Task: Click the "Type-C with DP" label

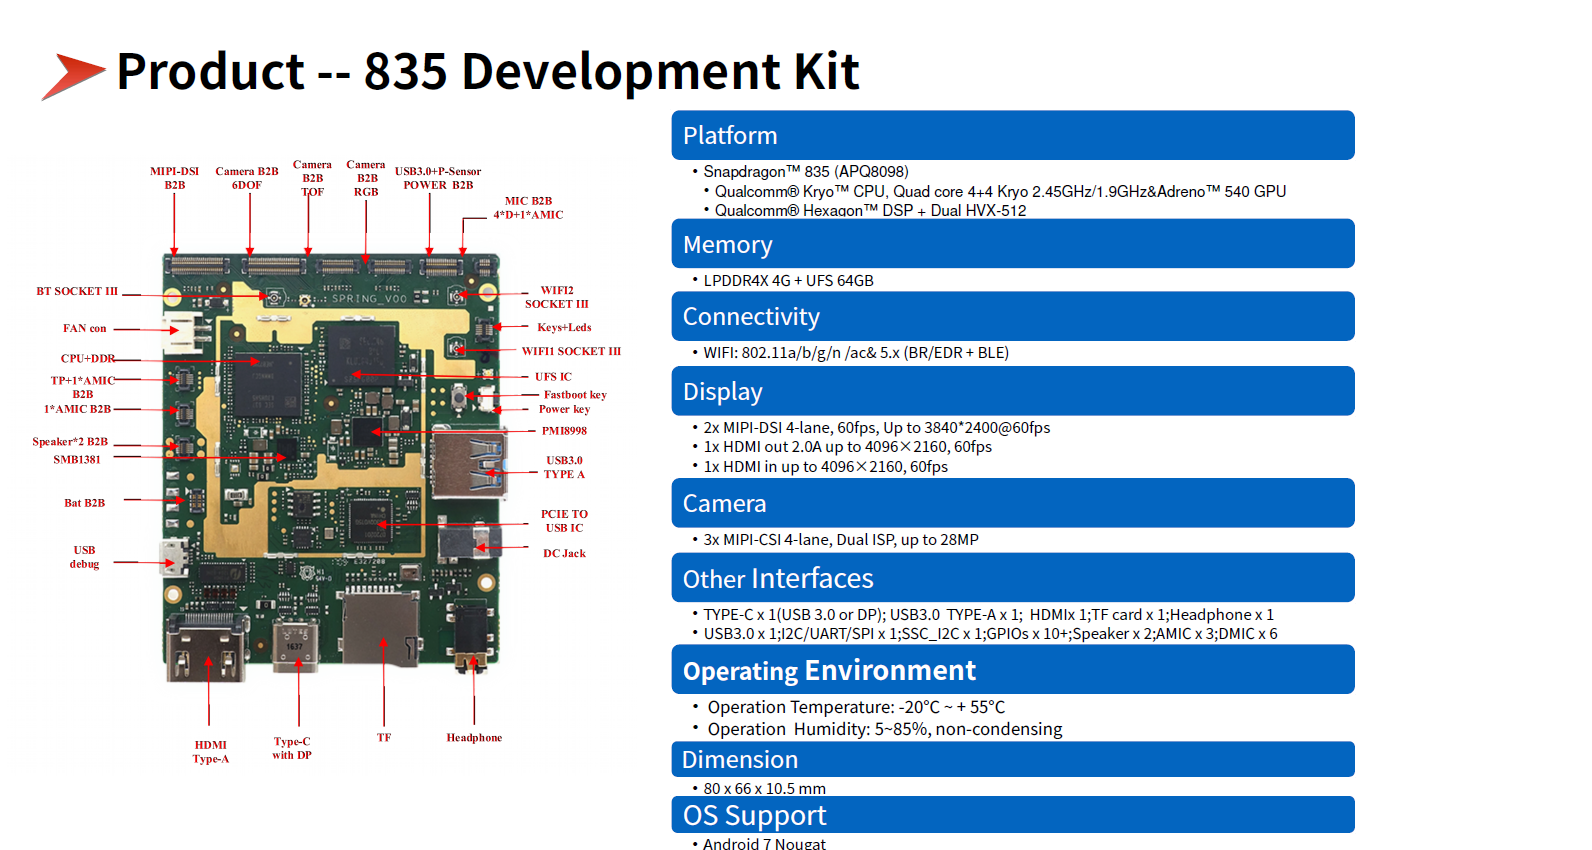Action: 292,748
